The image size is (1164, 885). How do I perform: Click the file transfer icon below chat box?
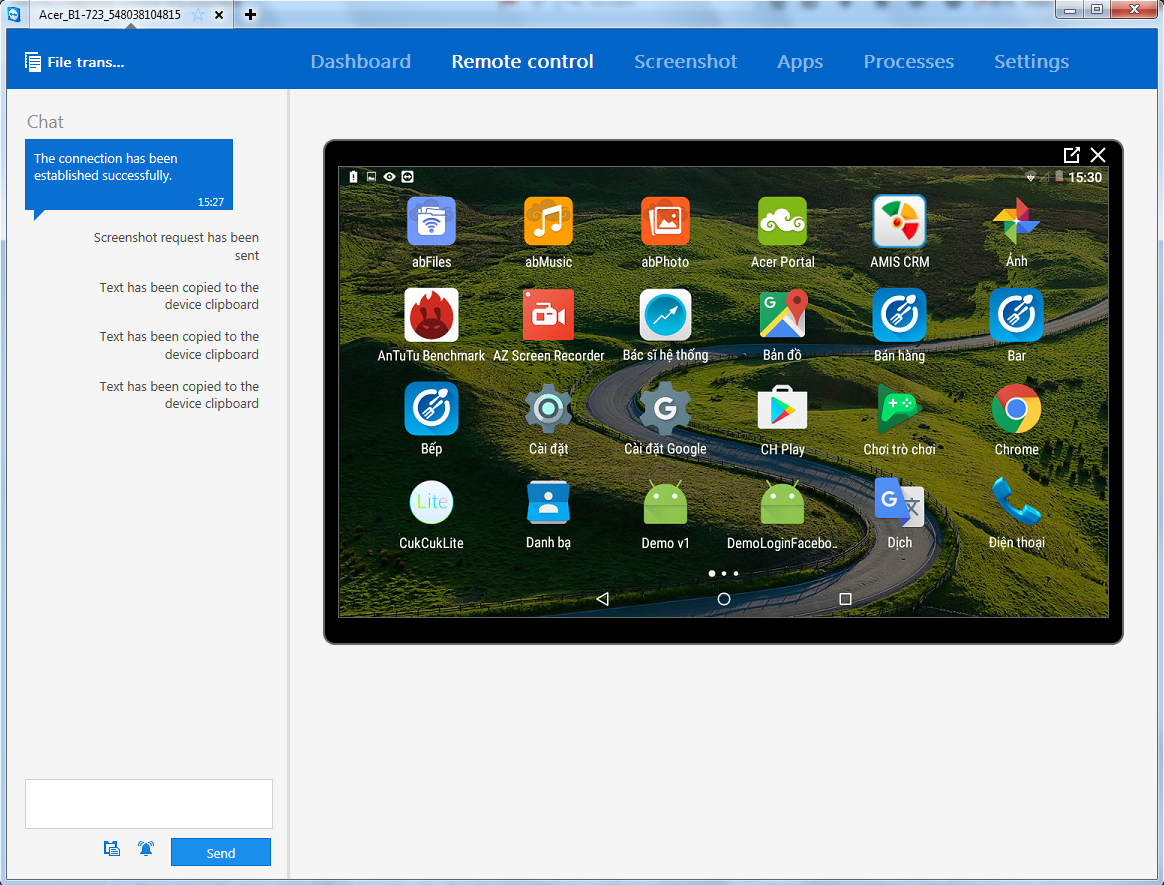pos(112,849)
